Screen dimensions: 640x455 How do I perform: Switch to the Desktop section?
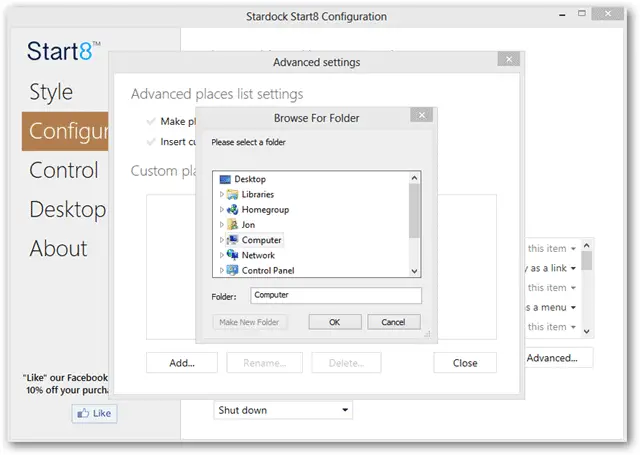coord(67,209)
